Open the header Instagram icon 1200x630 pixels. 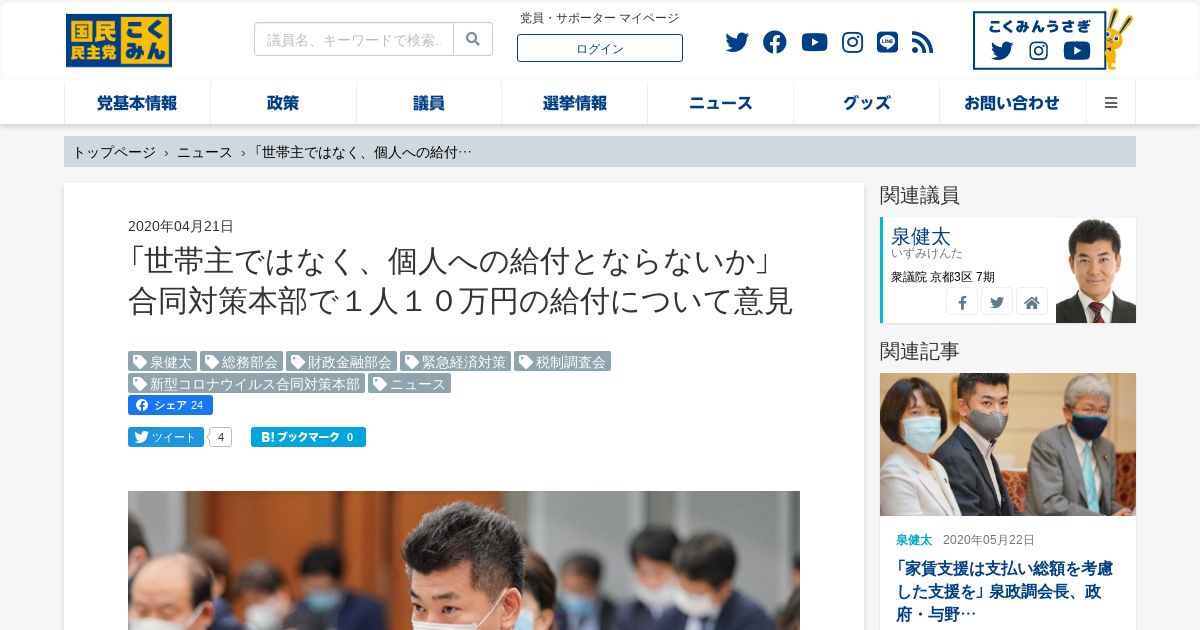pyautogui.click(x=852, y=42)
